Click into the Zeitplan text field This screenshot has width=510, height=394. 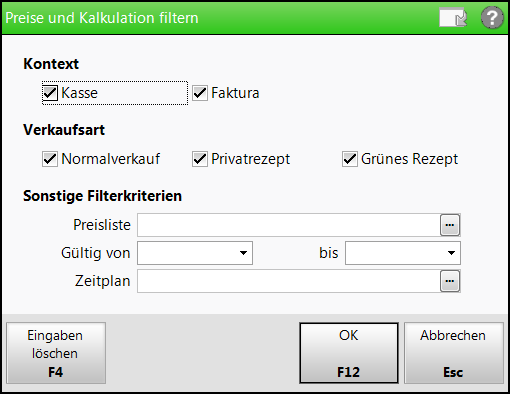coord(289,281)
